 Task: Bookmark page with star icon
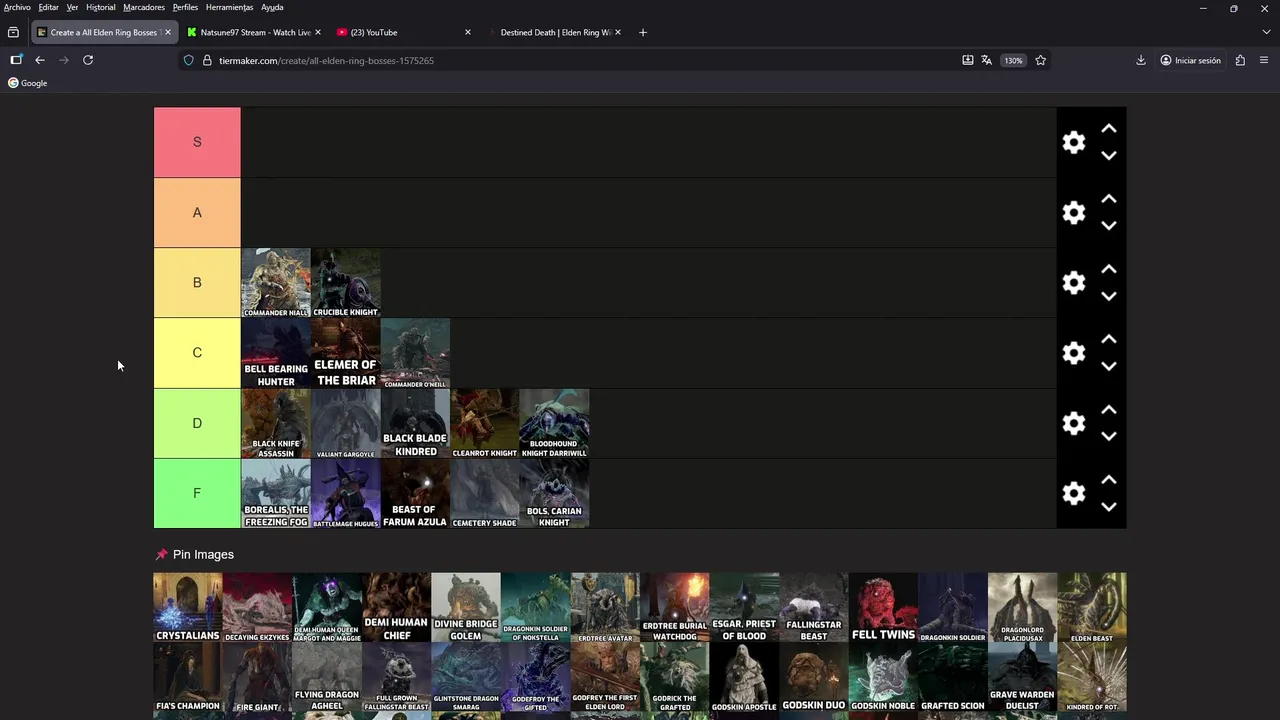click(1040, 60)
